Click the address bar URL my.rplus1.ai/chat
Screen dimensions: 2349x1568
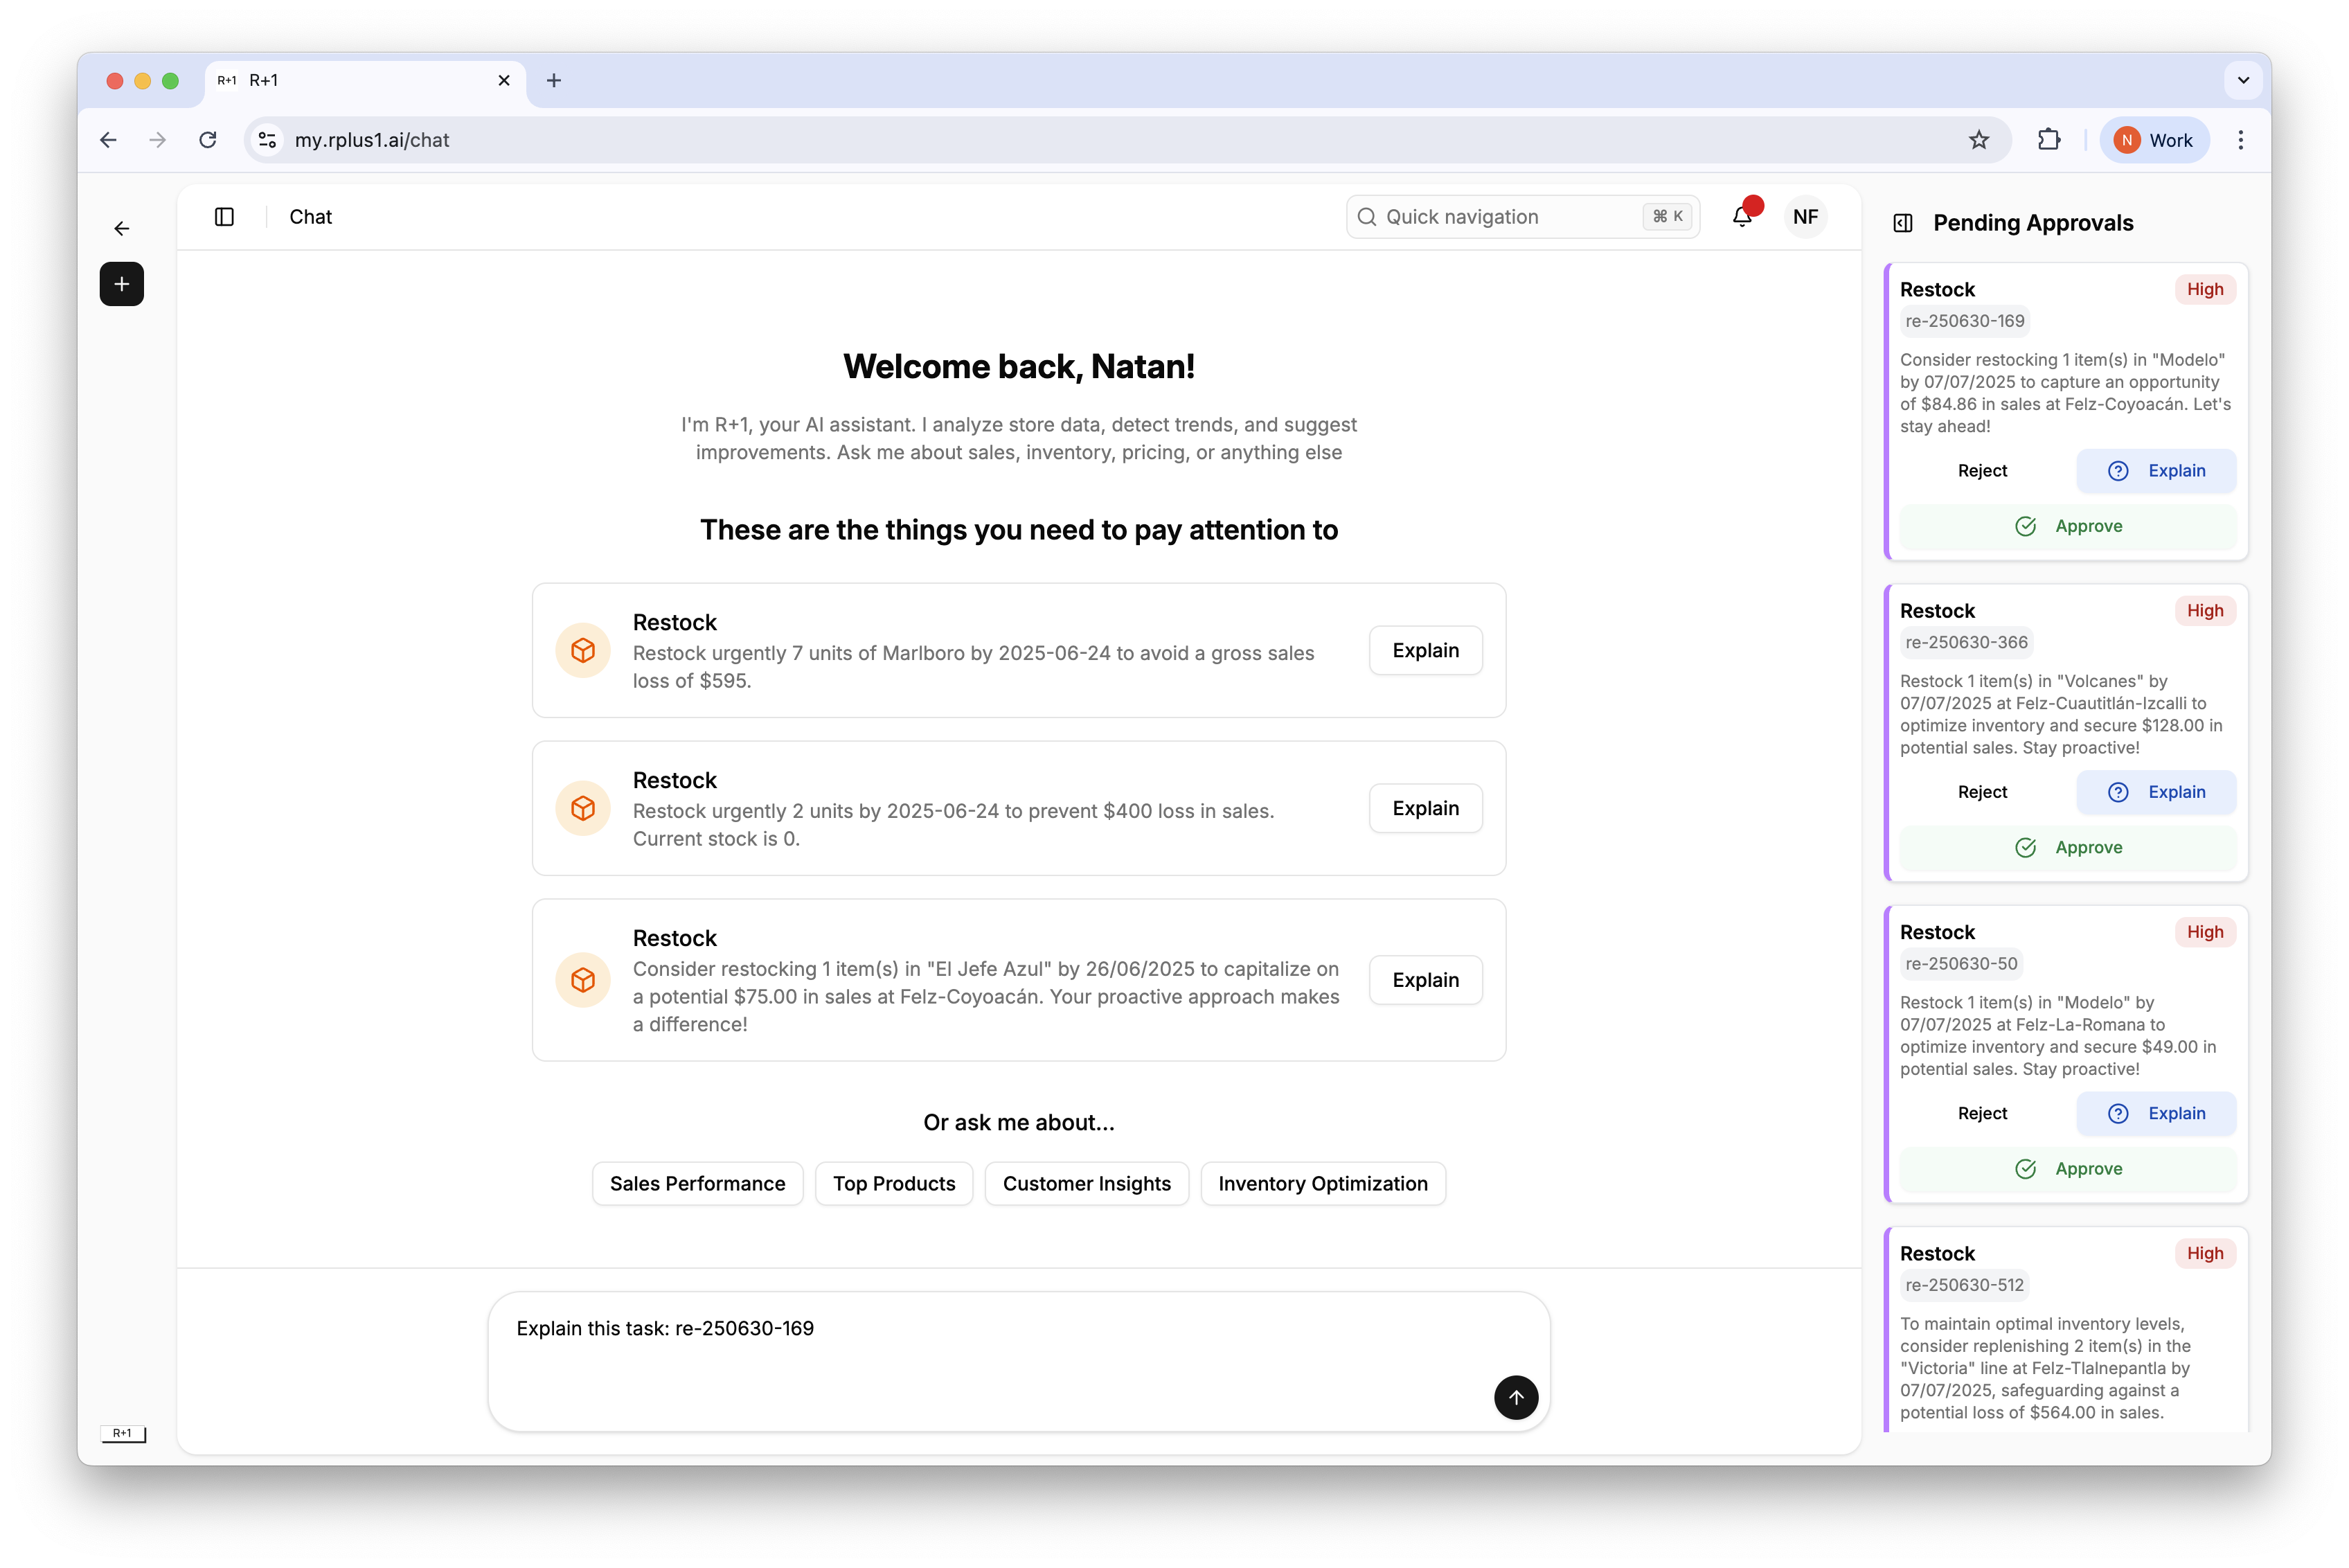pyautogui.click(x=372, y=140)
